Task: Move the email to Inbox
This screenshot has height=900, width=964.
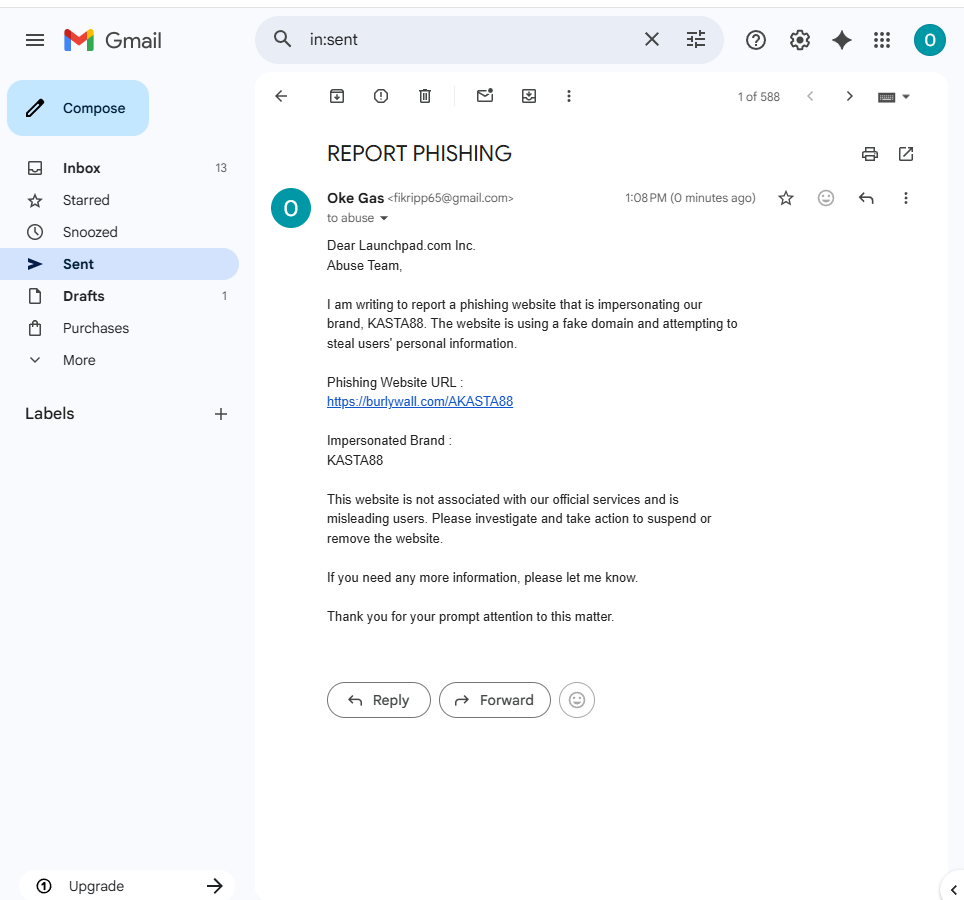Action: 529,97
